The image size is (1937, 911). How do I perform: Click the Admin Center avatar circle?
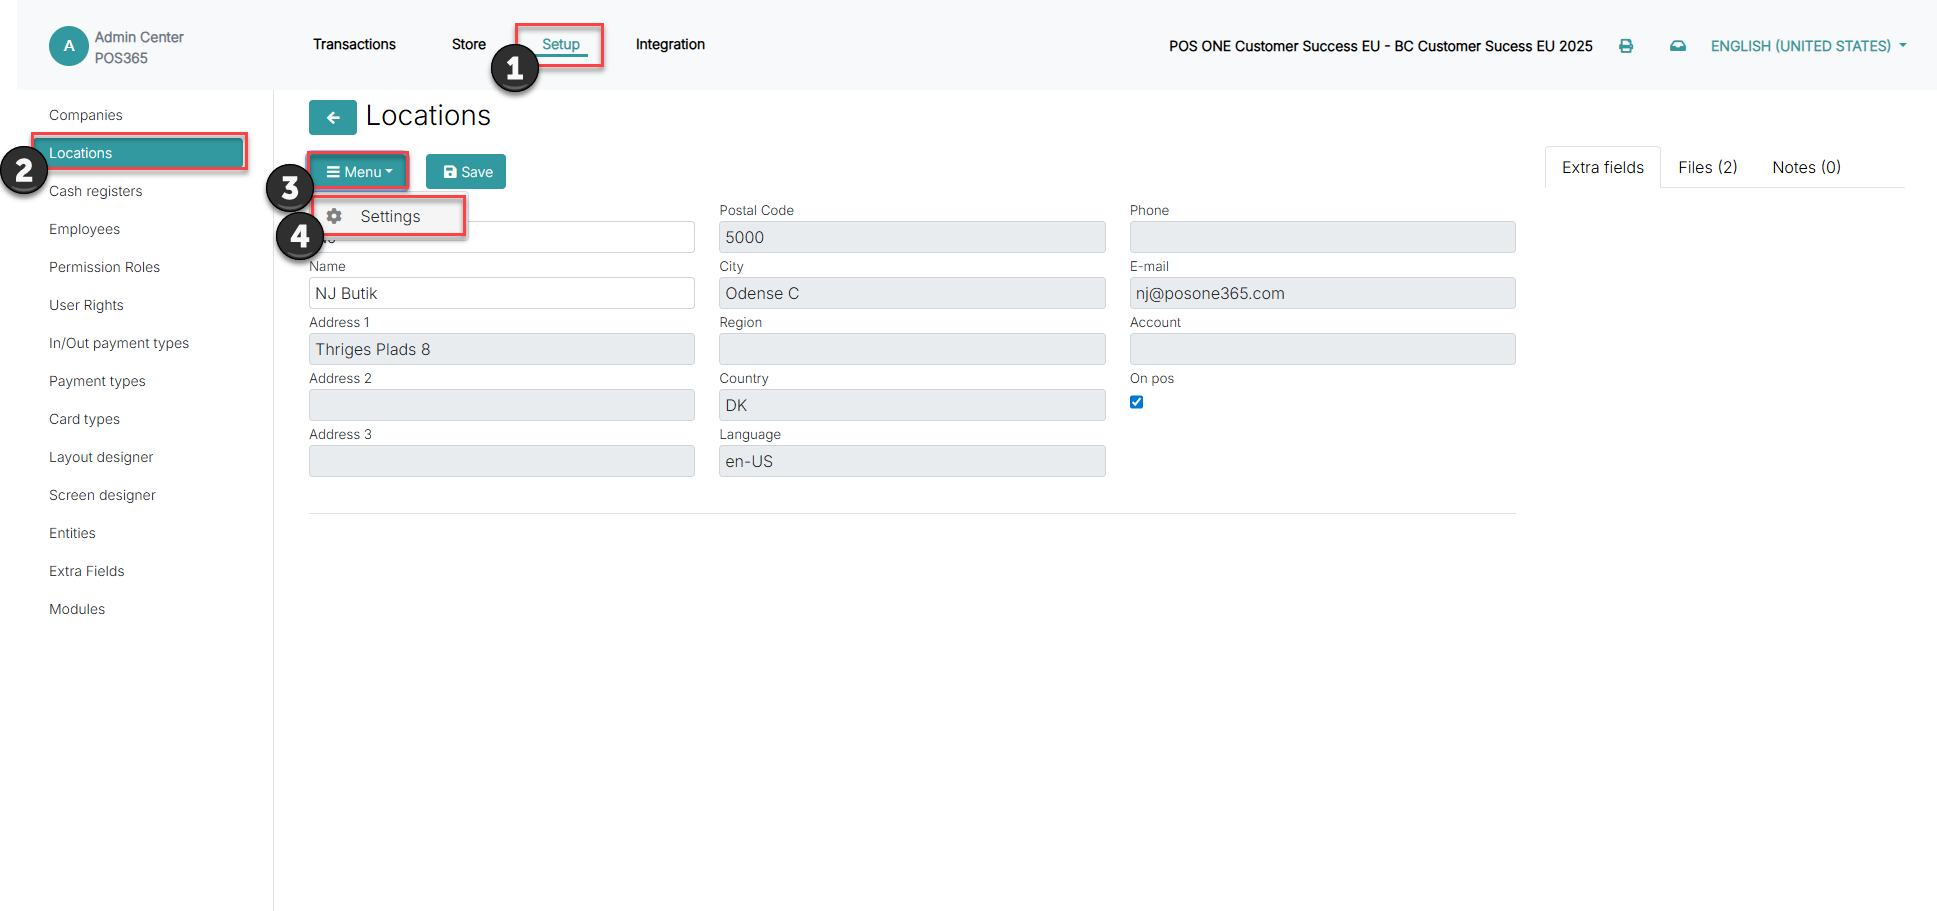[69, 46]
